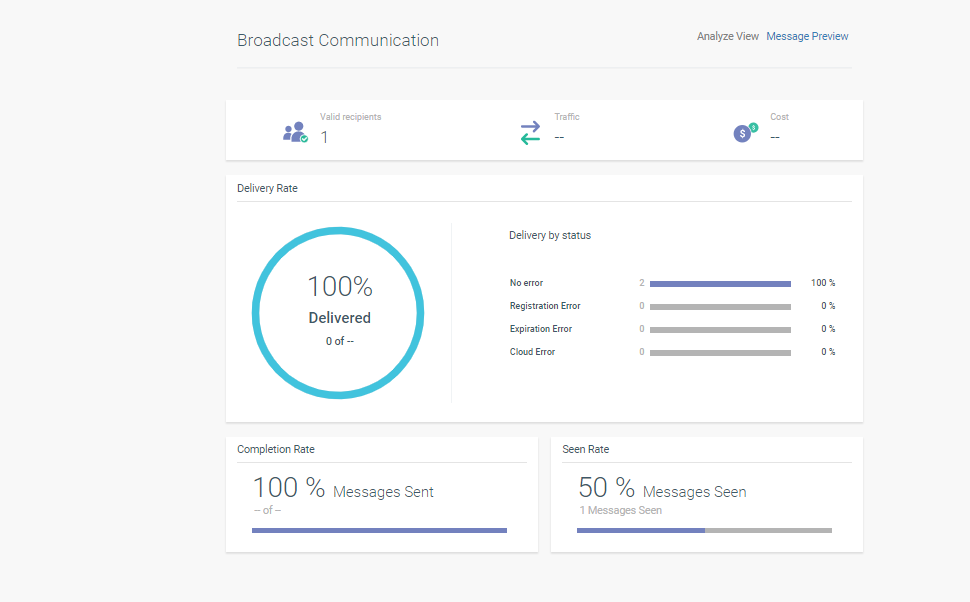Click the Cloud Error status label
970x602 pixels.
point(532,353)
